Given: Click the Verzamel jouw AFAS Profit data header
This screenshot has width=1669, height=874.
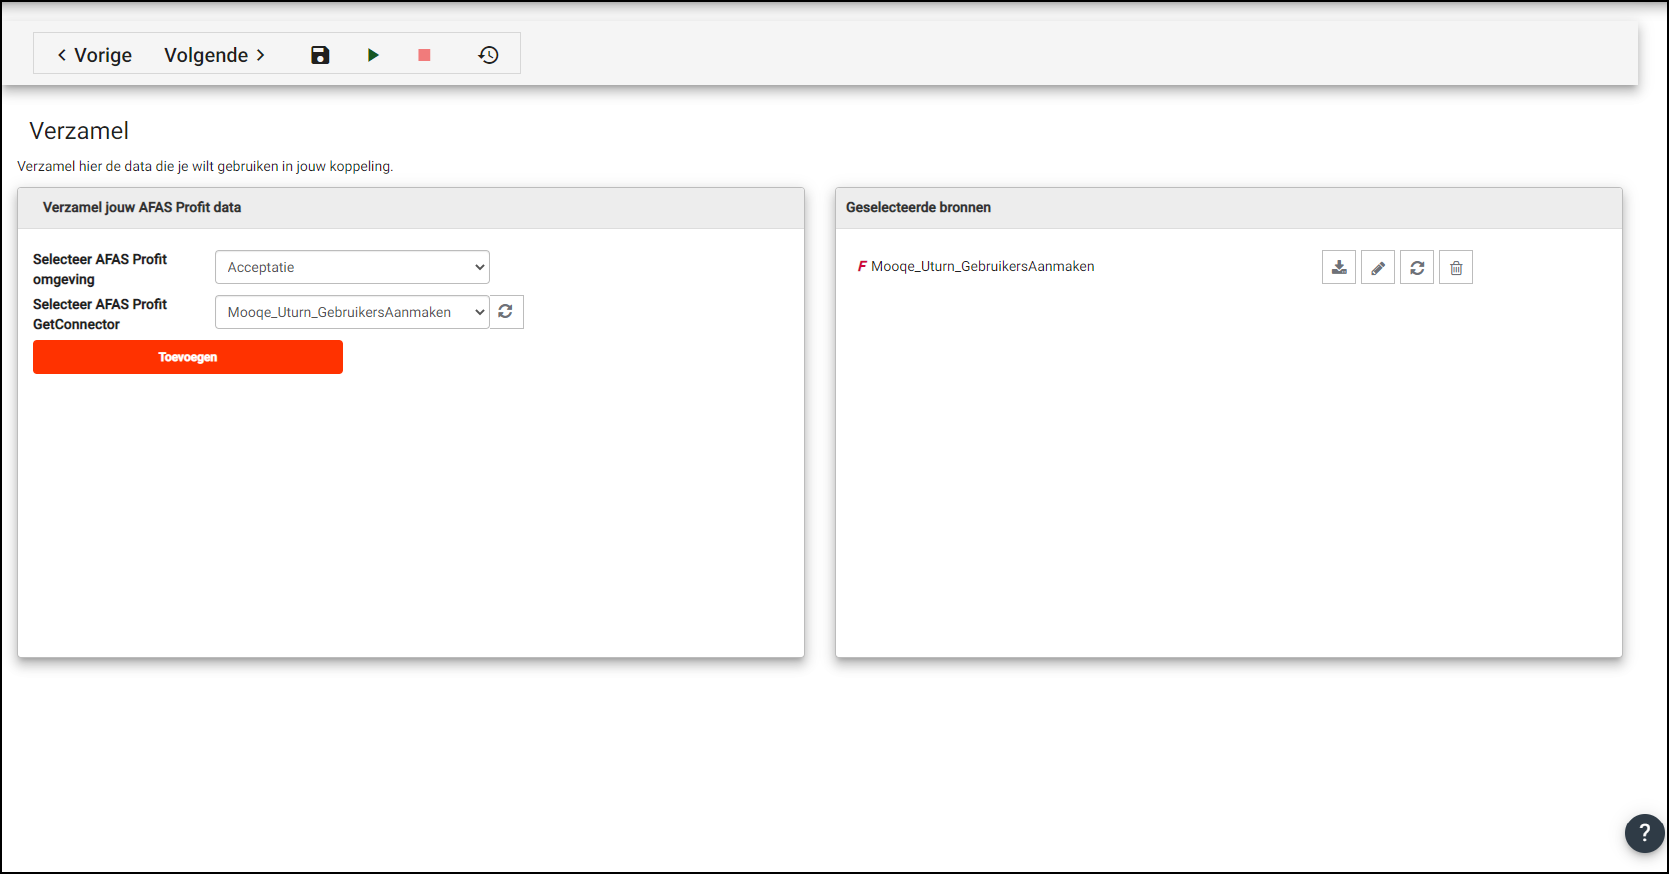Looking at the screenshot, I should click(142, 208).
